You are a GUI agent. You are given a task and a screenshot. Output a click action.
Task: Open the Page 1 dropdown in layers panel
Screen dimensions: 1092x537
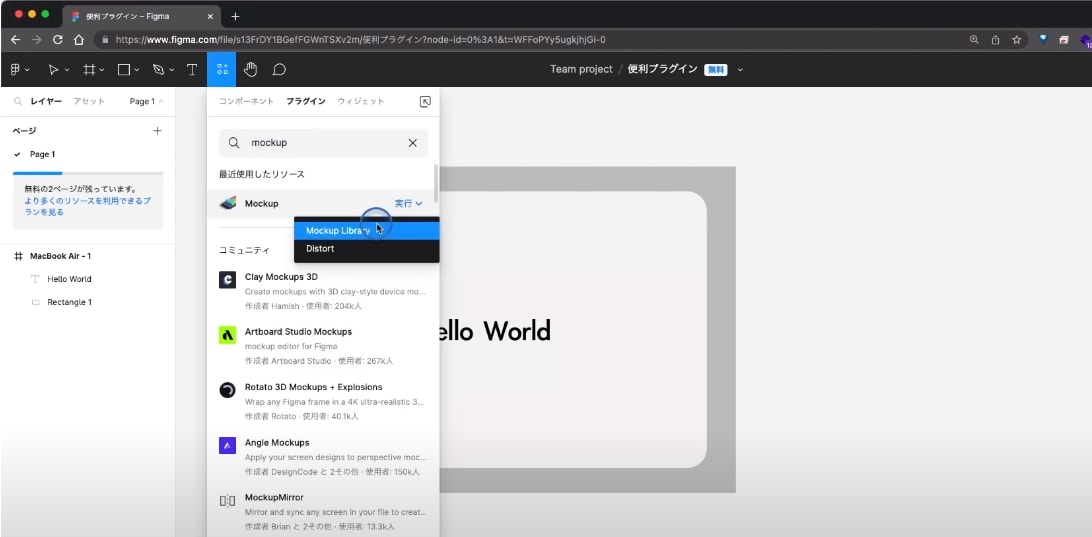[146, 101]
